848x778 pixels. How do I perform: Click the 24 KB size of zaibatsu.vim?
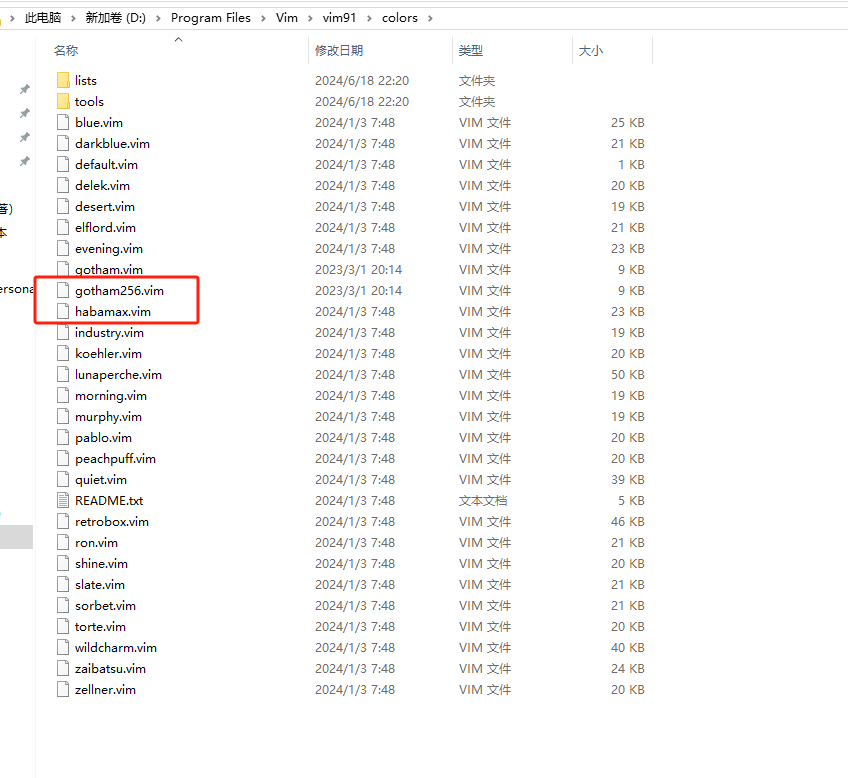click(x=628, y=669)
